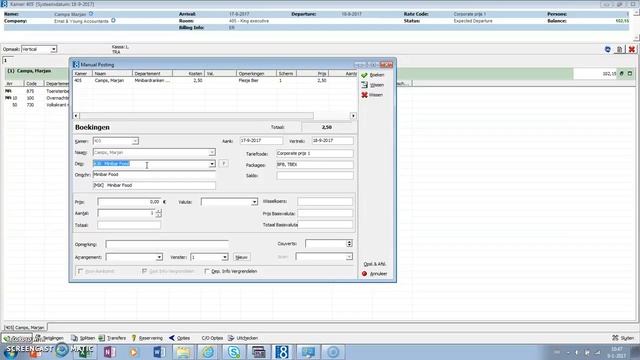Click the Omschr. Minibar Food field
Viewport: 640px width, 360px height.
coord(154,175)
